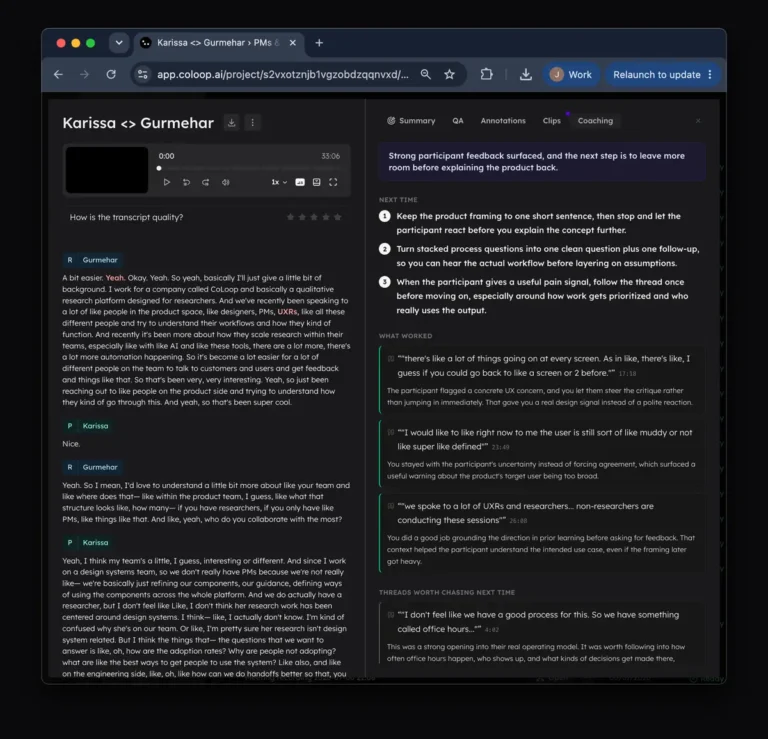Screen dimensions: 768x739
Task: Skip forward in the recording
Action: (x=206, y=182)
